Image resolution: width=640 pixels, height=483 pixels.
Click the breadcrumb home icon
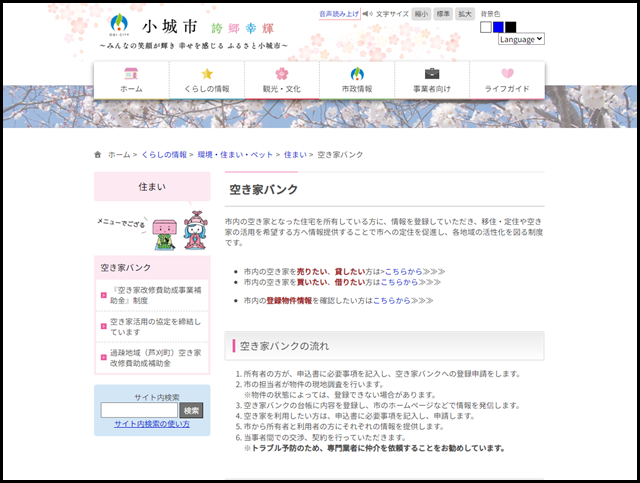pyautogui.click(x=98, y=154)
